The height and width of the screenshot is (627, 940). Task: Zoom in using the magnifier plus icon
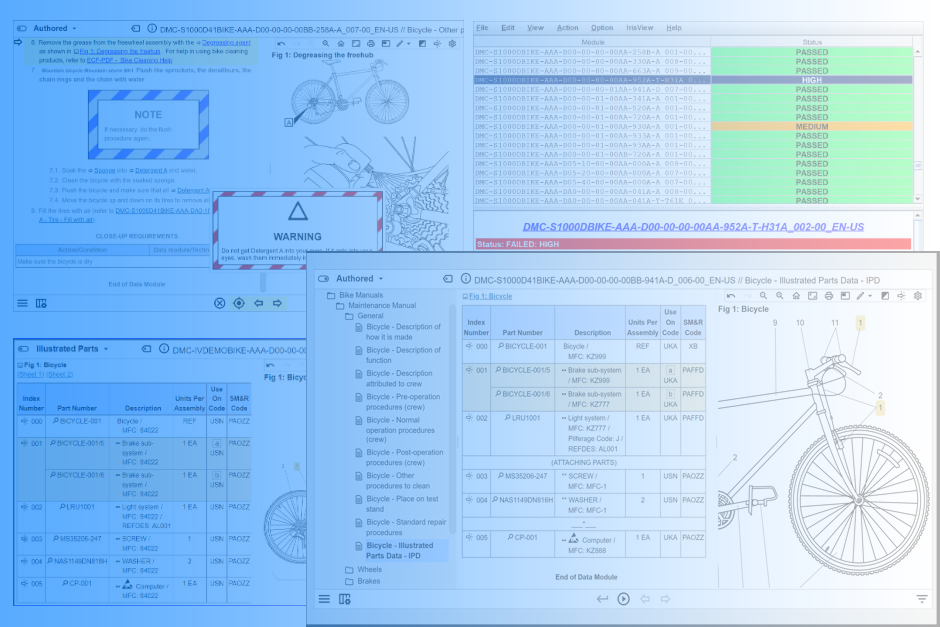(x=763, y=295)
